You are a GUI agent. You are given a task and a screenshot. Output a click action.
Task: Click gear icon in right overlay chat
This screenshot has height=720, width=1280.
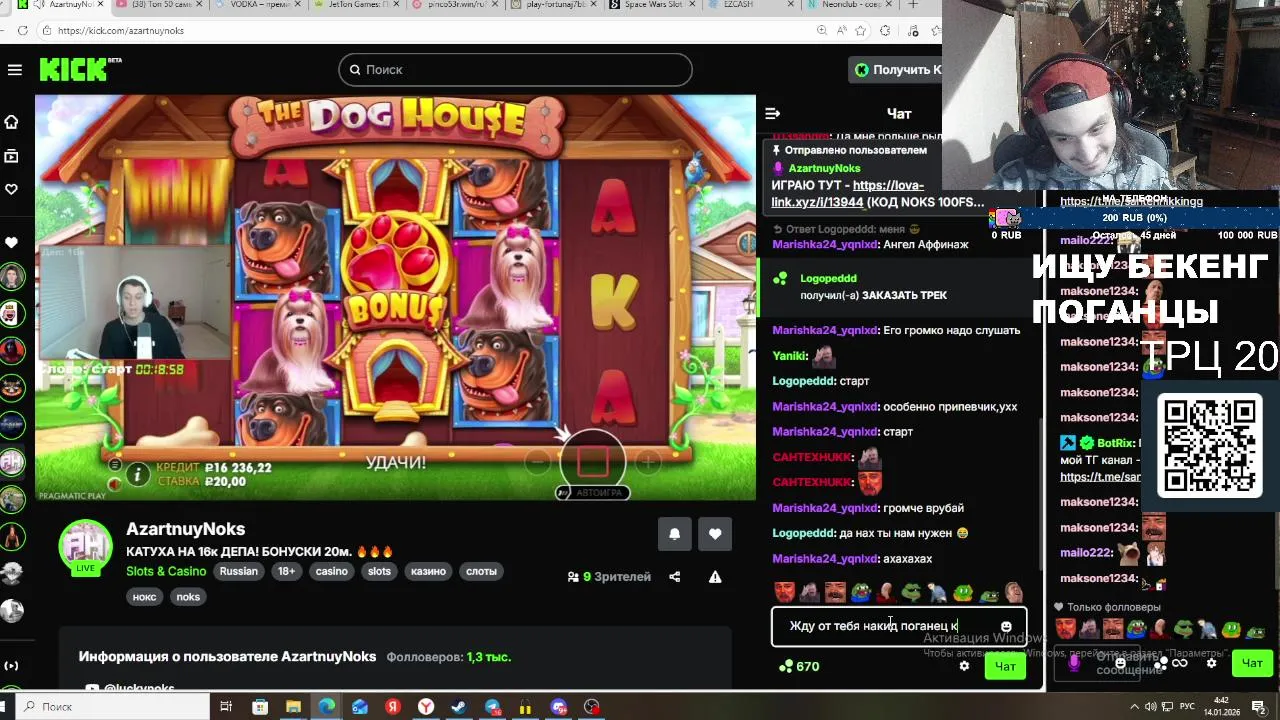point(1211,662)
